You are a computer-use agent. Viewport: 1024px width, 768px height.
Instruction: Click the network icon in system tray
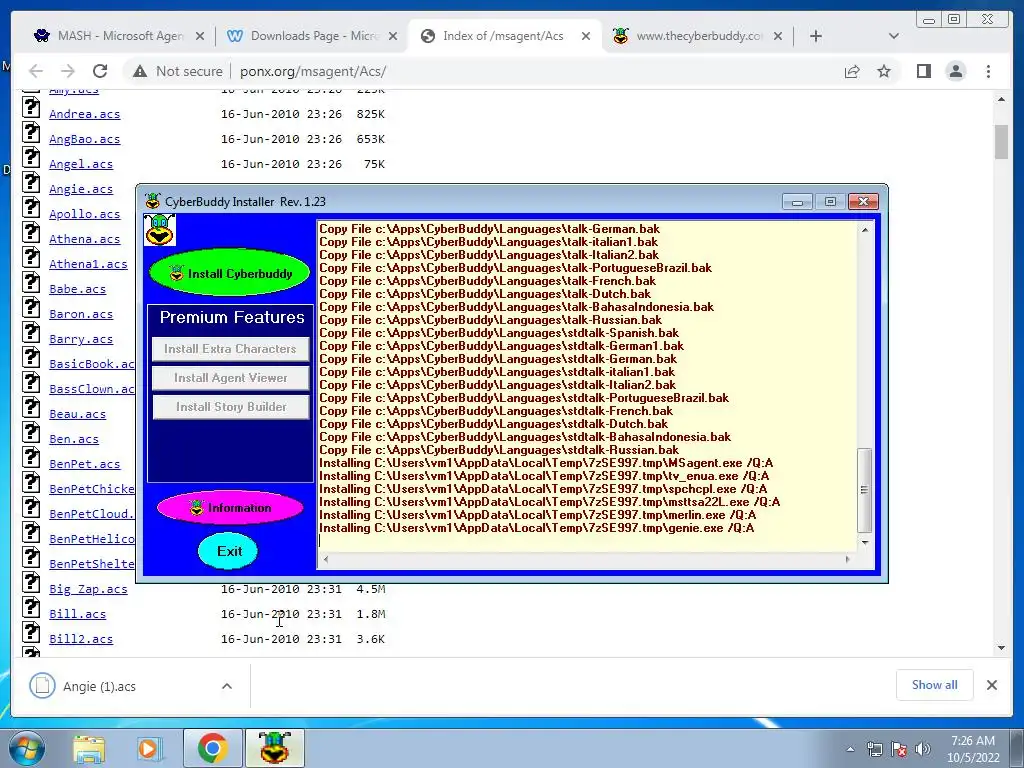click(x=874, y=749)
